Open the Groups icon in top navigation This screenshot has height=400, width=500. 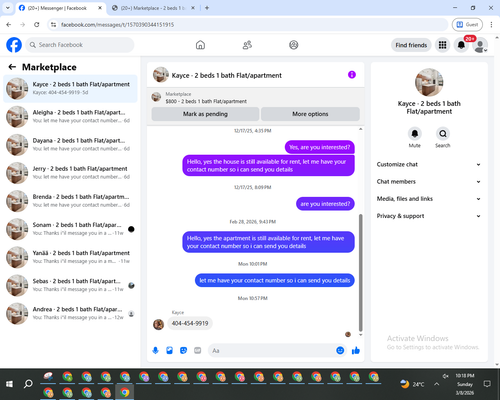[x=294, y=45]
